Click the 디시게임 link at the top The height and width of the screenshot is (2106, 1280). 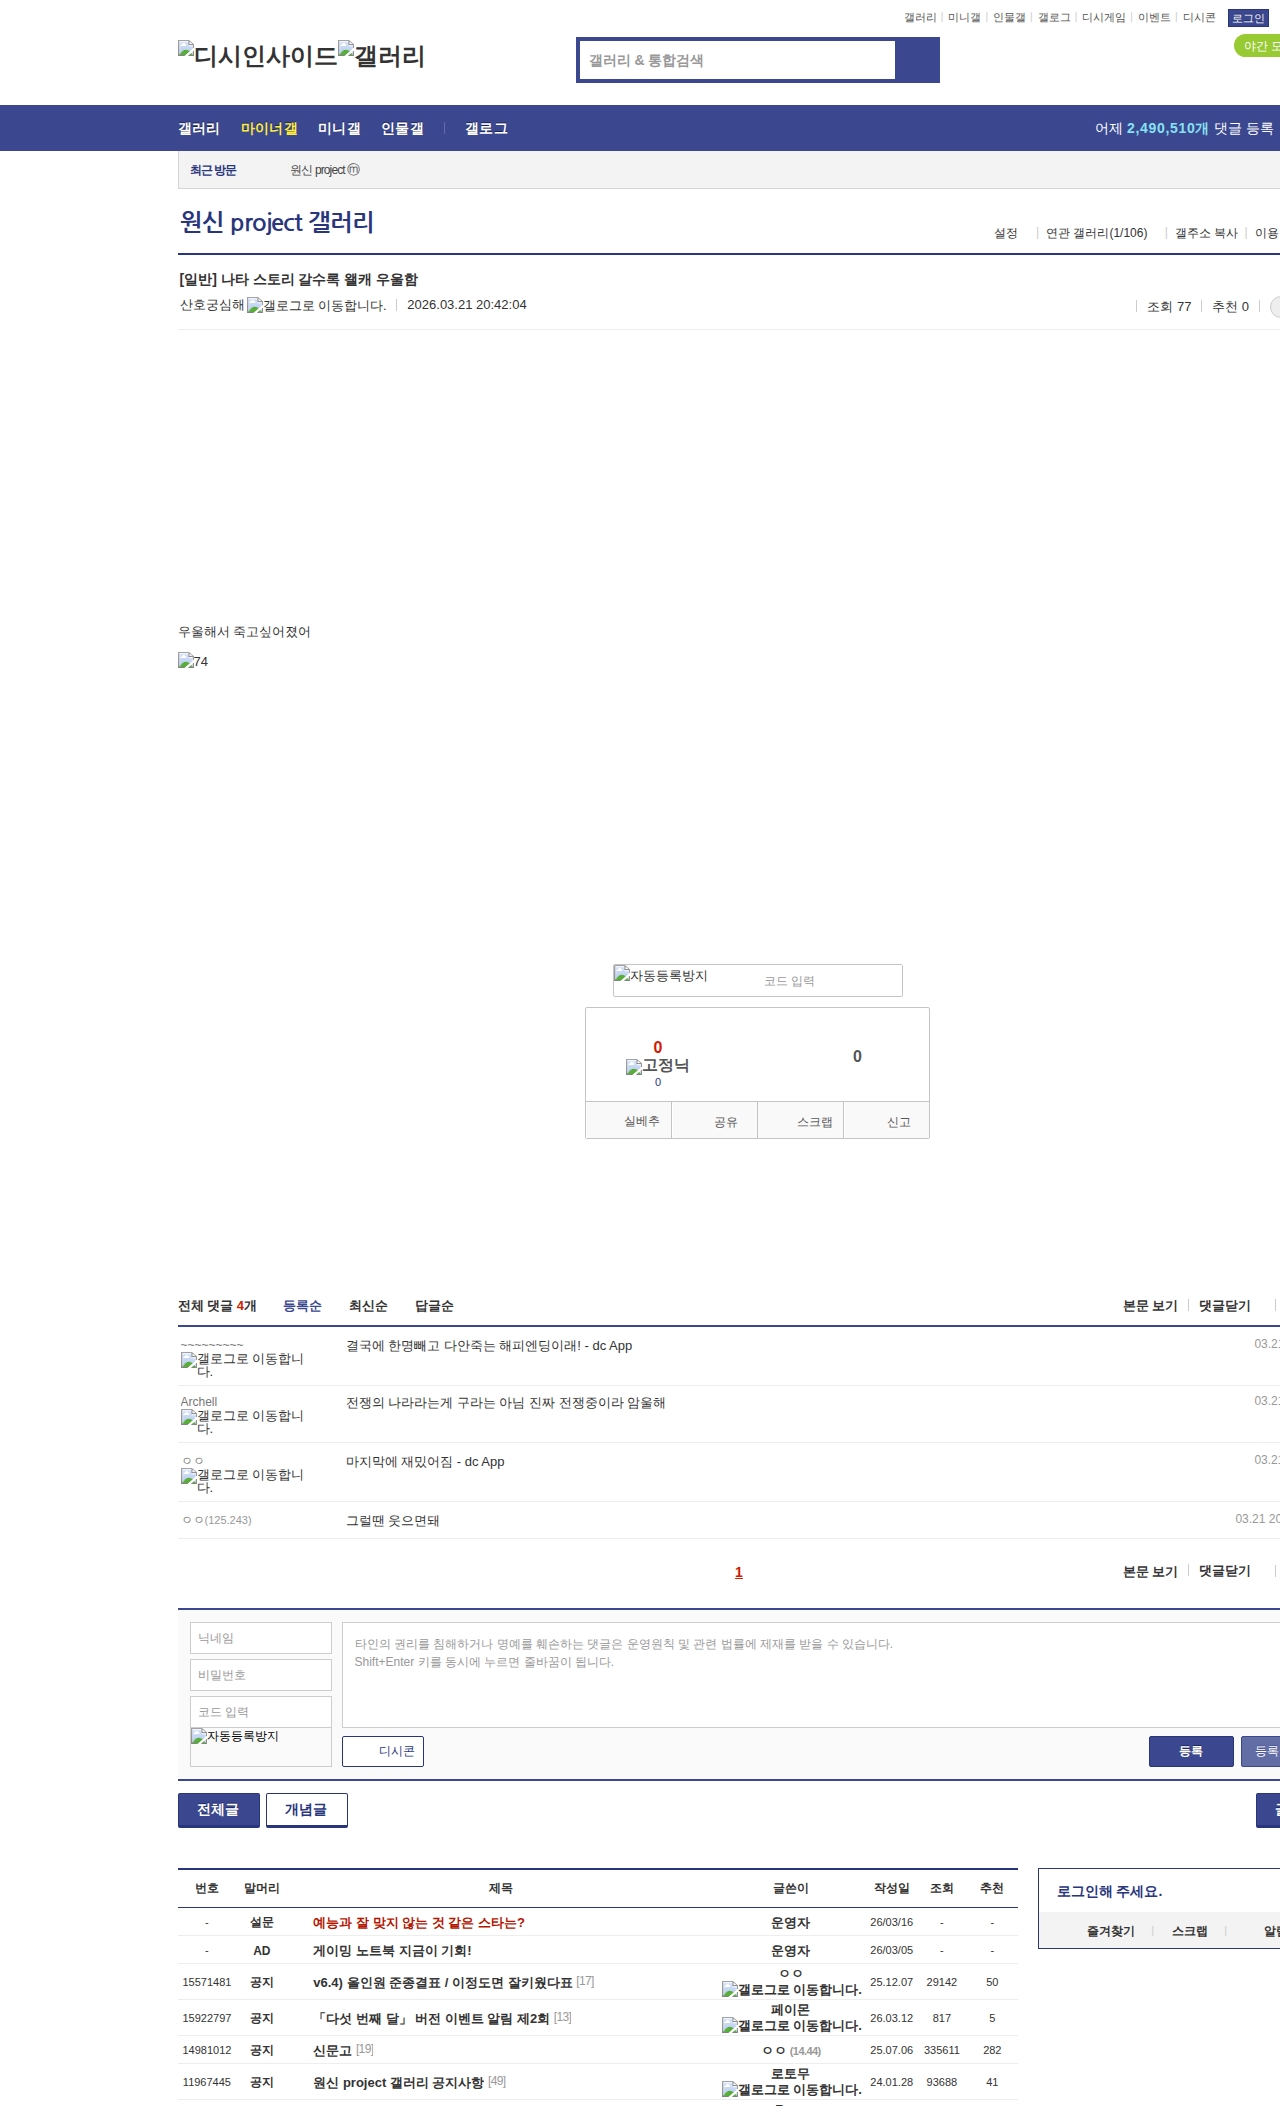click(x=1103, y=18)
